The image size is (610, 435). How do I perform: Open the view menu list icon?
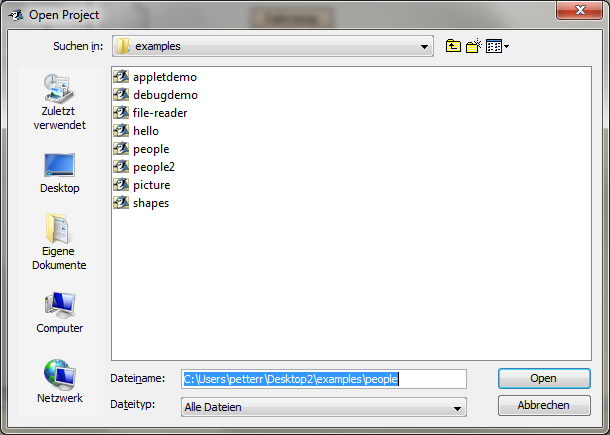point(498,46)
